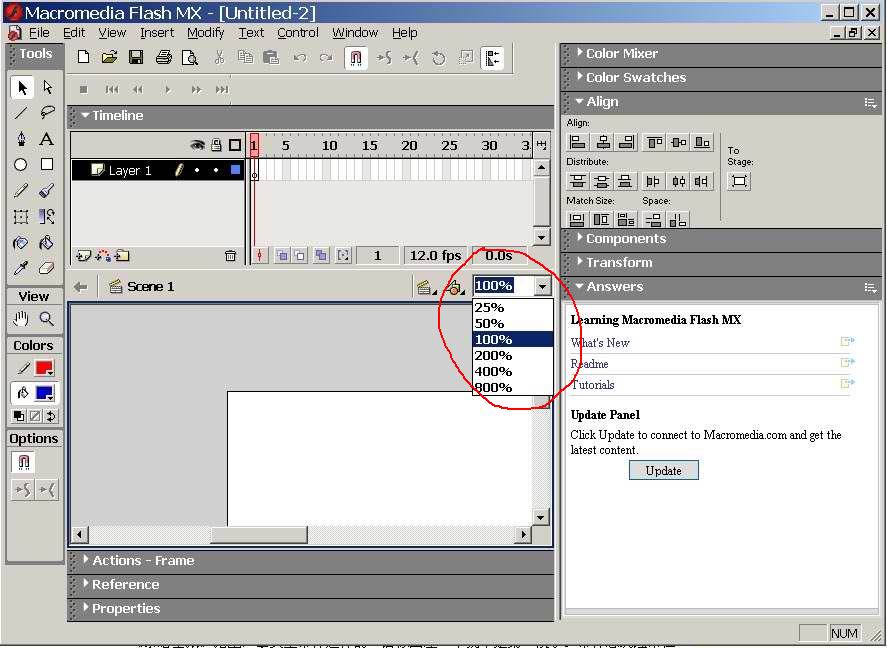Expand the Color Mixer panel
The image size is (887, 648).
pos(580,52)
